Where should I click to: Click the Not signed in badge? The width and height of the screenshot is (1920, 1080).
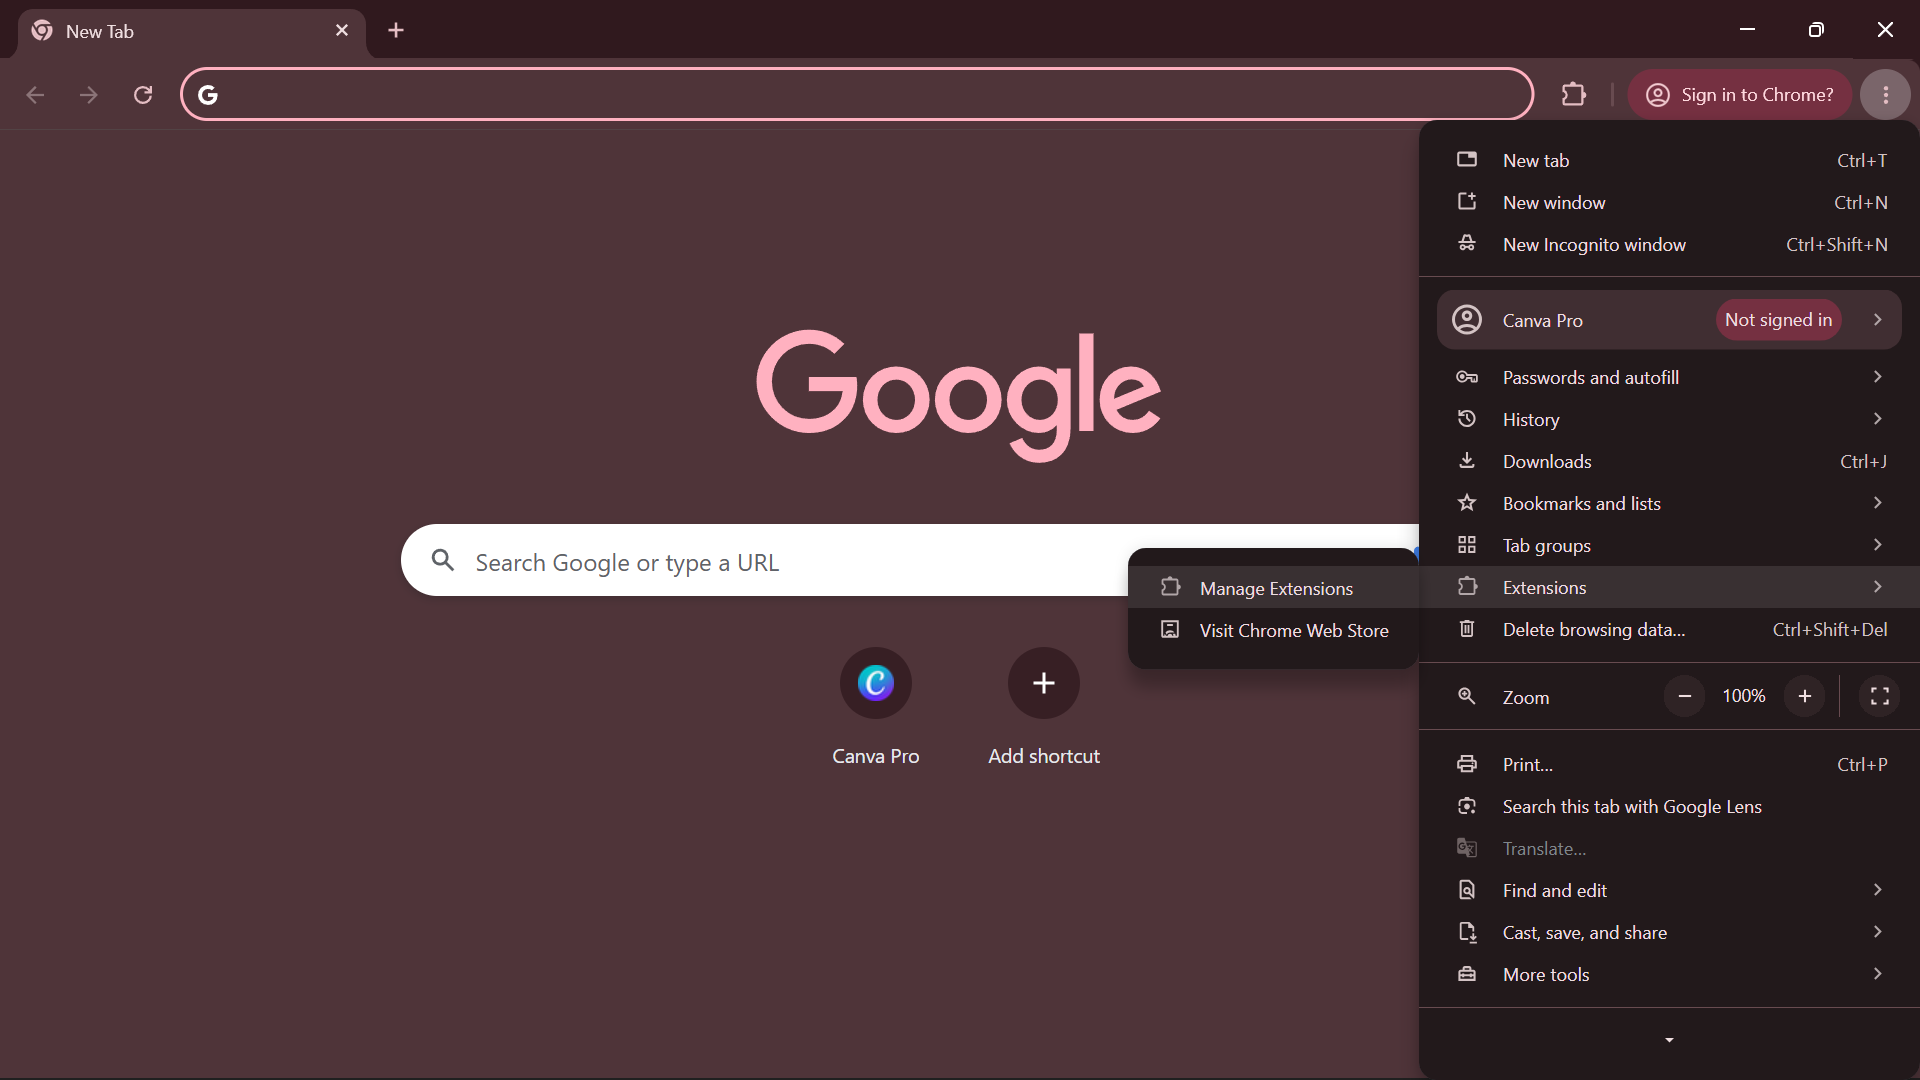point(1778,320)
